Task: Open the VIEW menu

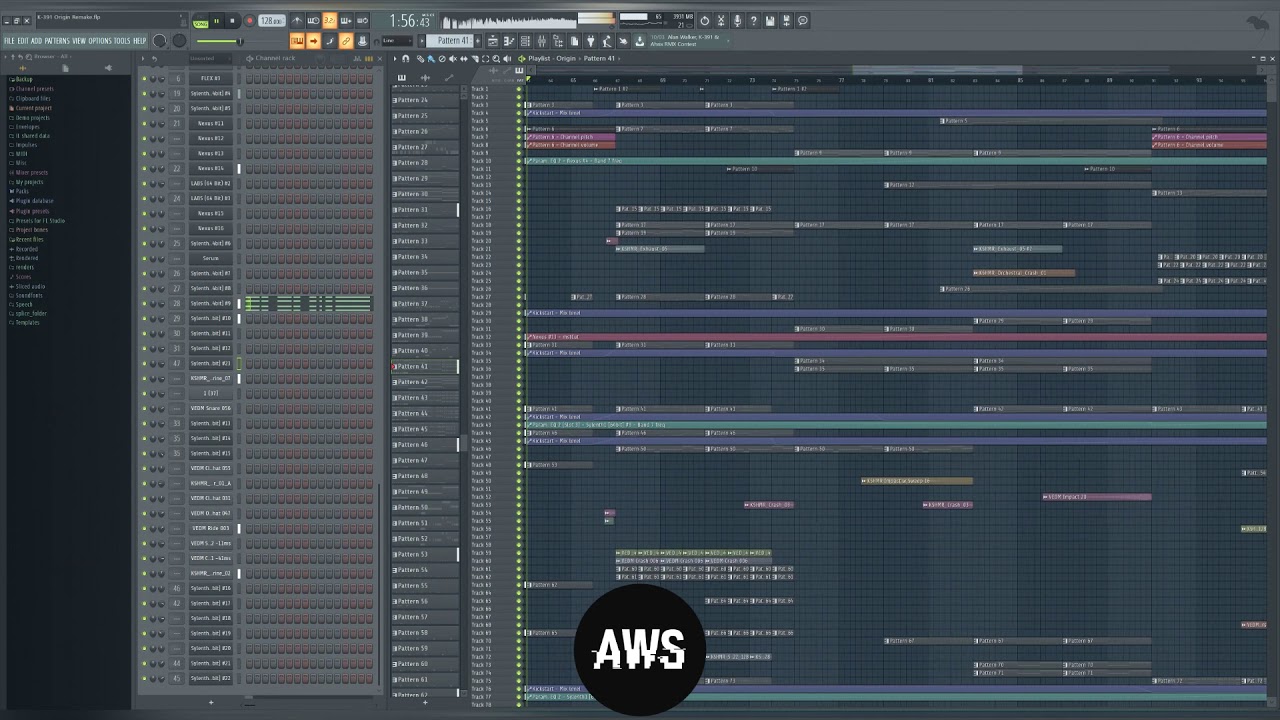Action: 79,41
